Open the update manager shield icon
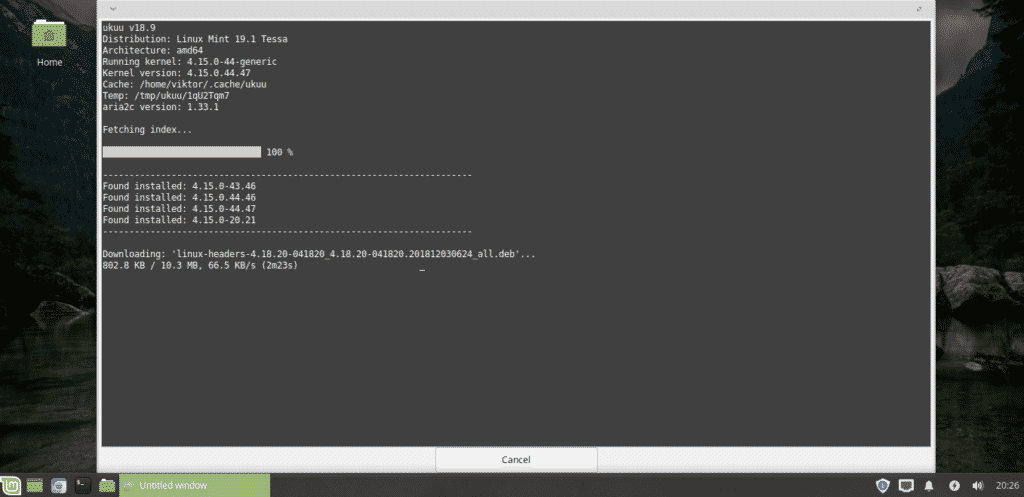 [x=882, y=485]
